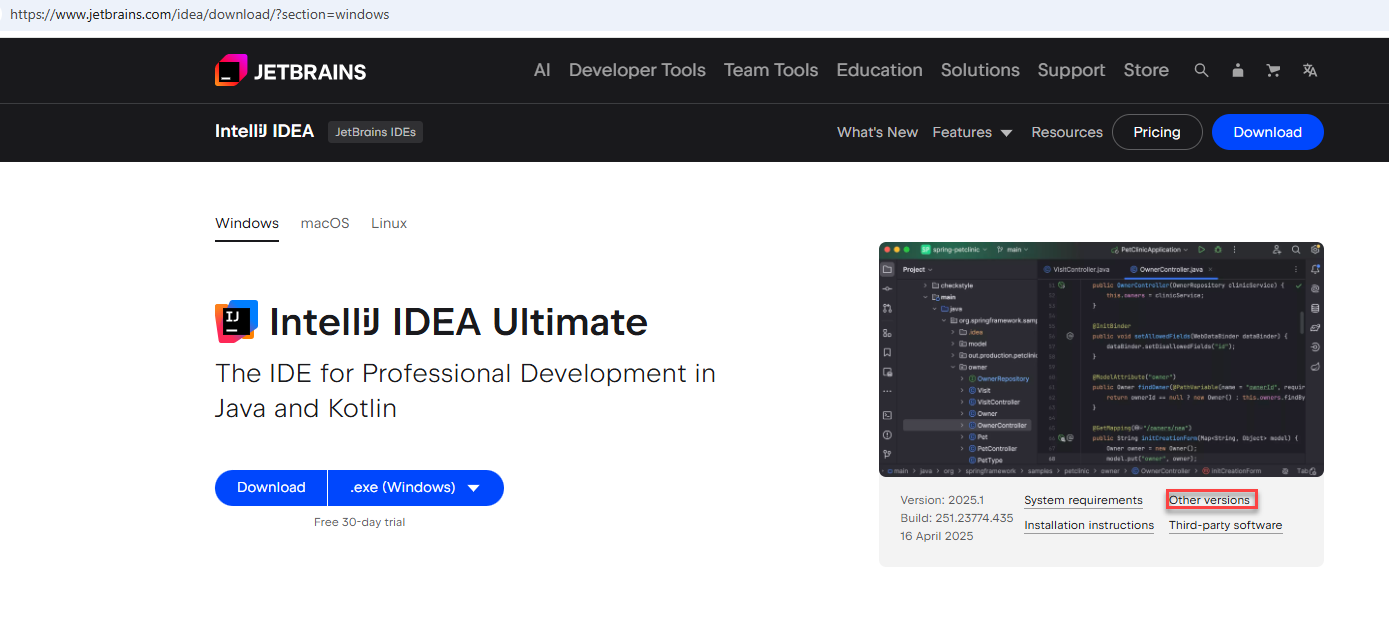Click the Download button in the header
The image size is (1389, 628).
(1267, 132)
